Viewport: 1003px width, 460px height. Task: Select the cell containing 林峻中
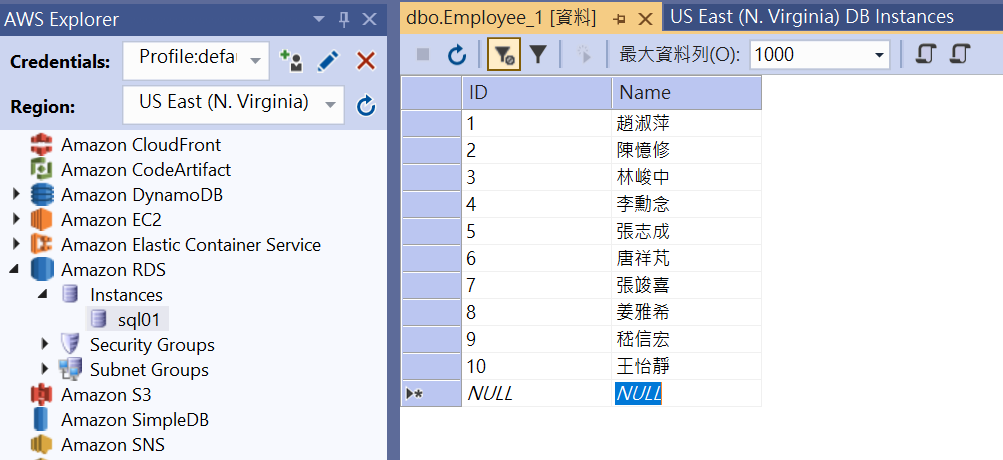686,177
